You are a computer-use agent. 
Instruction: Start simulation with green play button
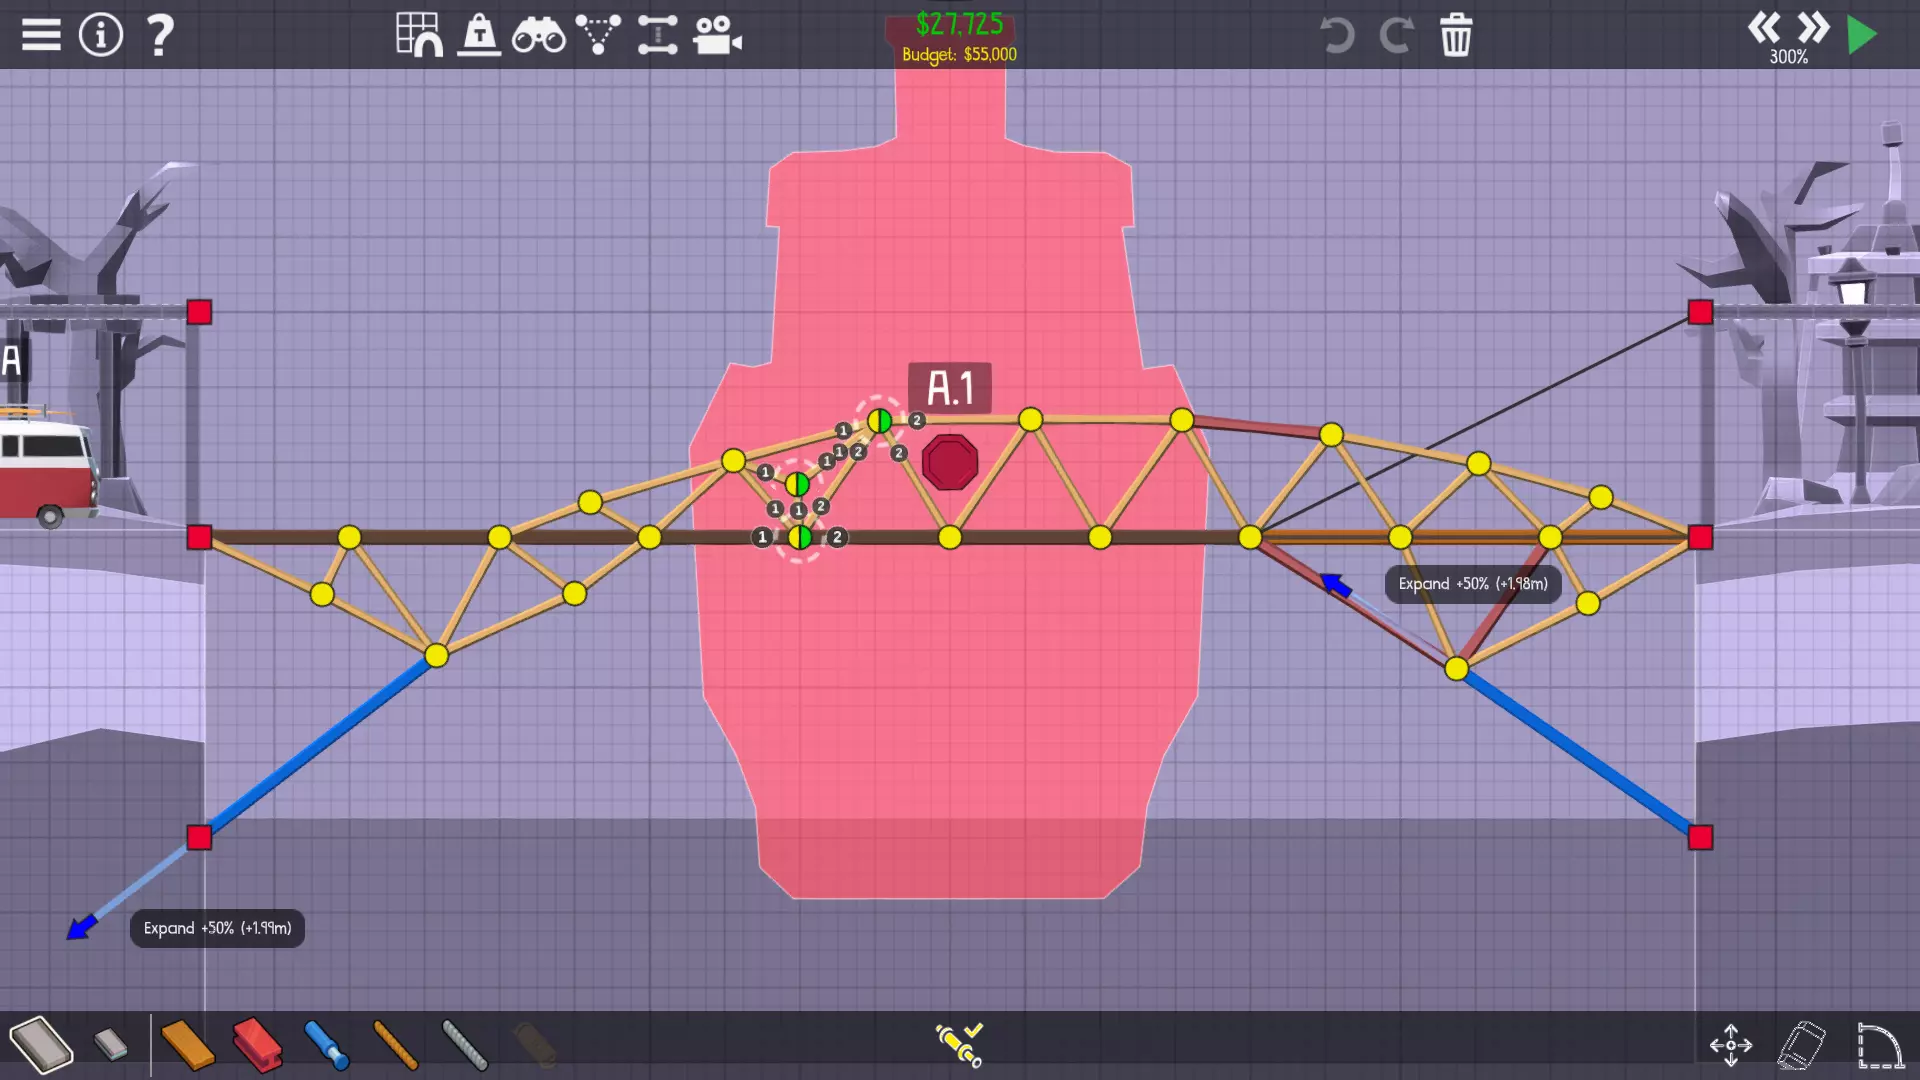click(1862, 35)
